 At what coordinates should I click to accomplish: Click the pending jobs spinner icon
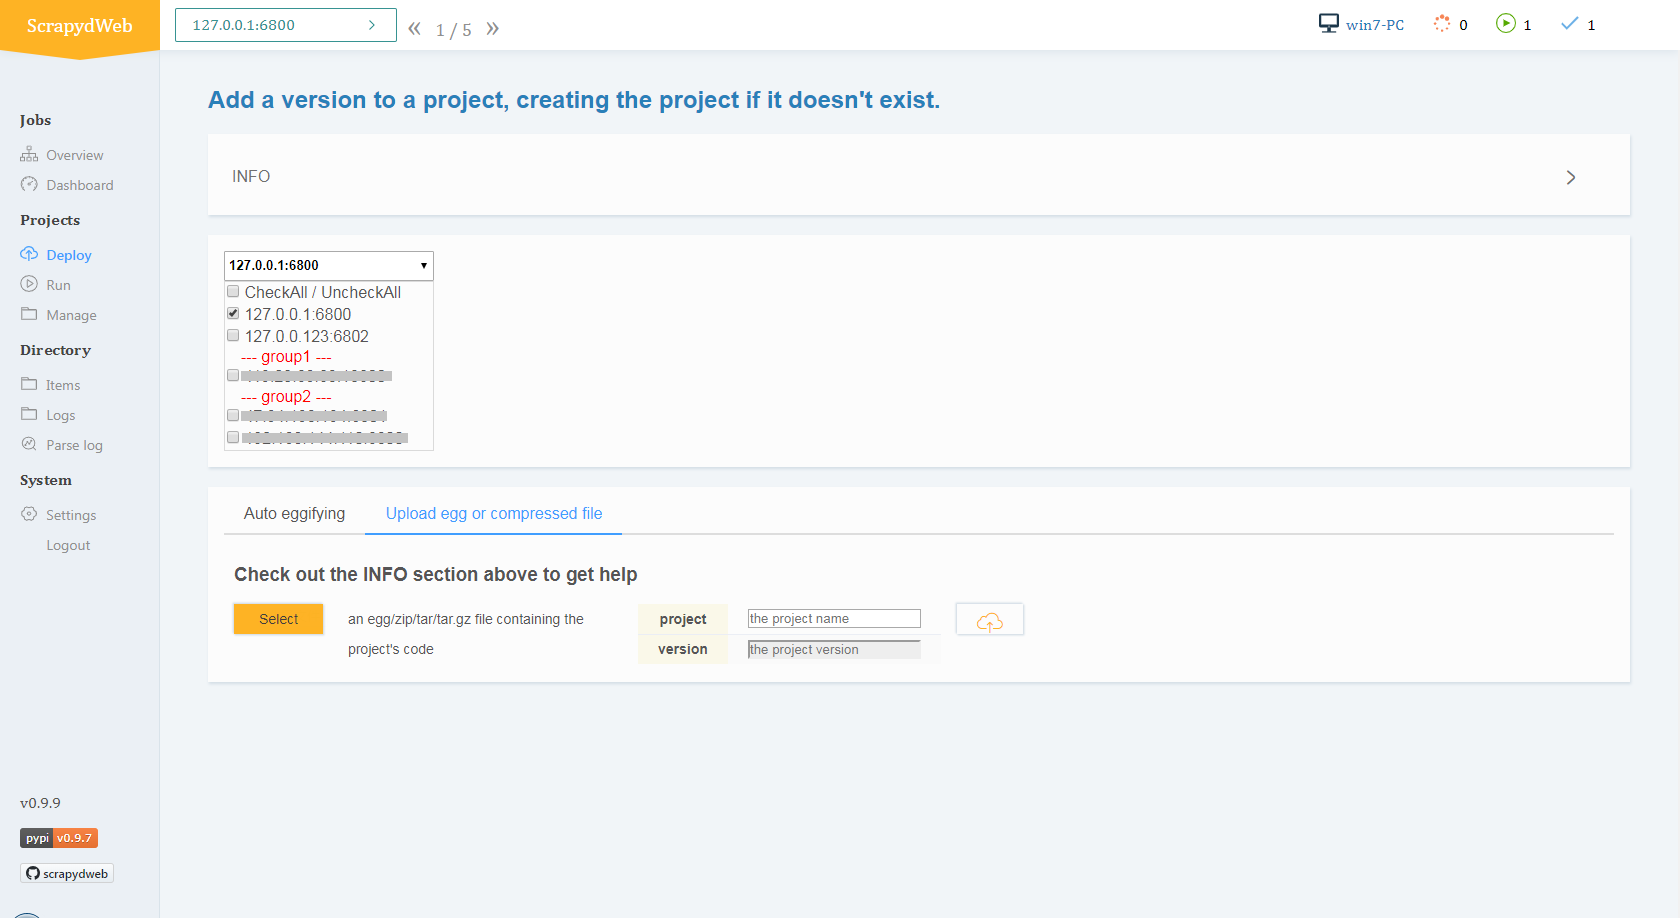1441,24
